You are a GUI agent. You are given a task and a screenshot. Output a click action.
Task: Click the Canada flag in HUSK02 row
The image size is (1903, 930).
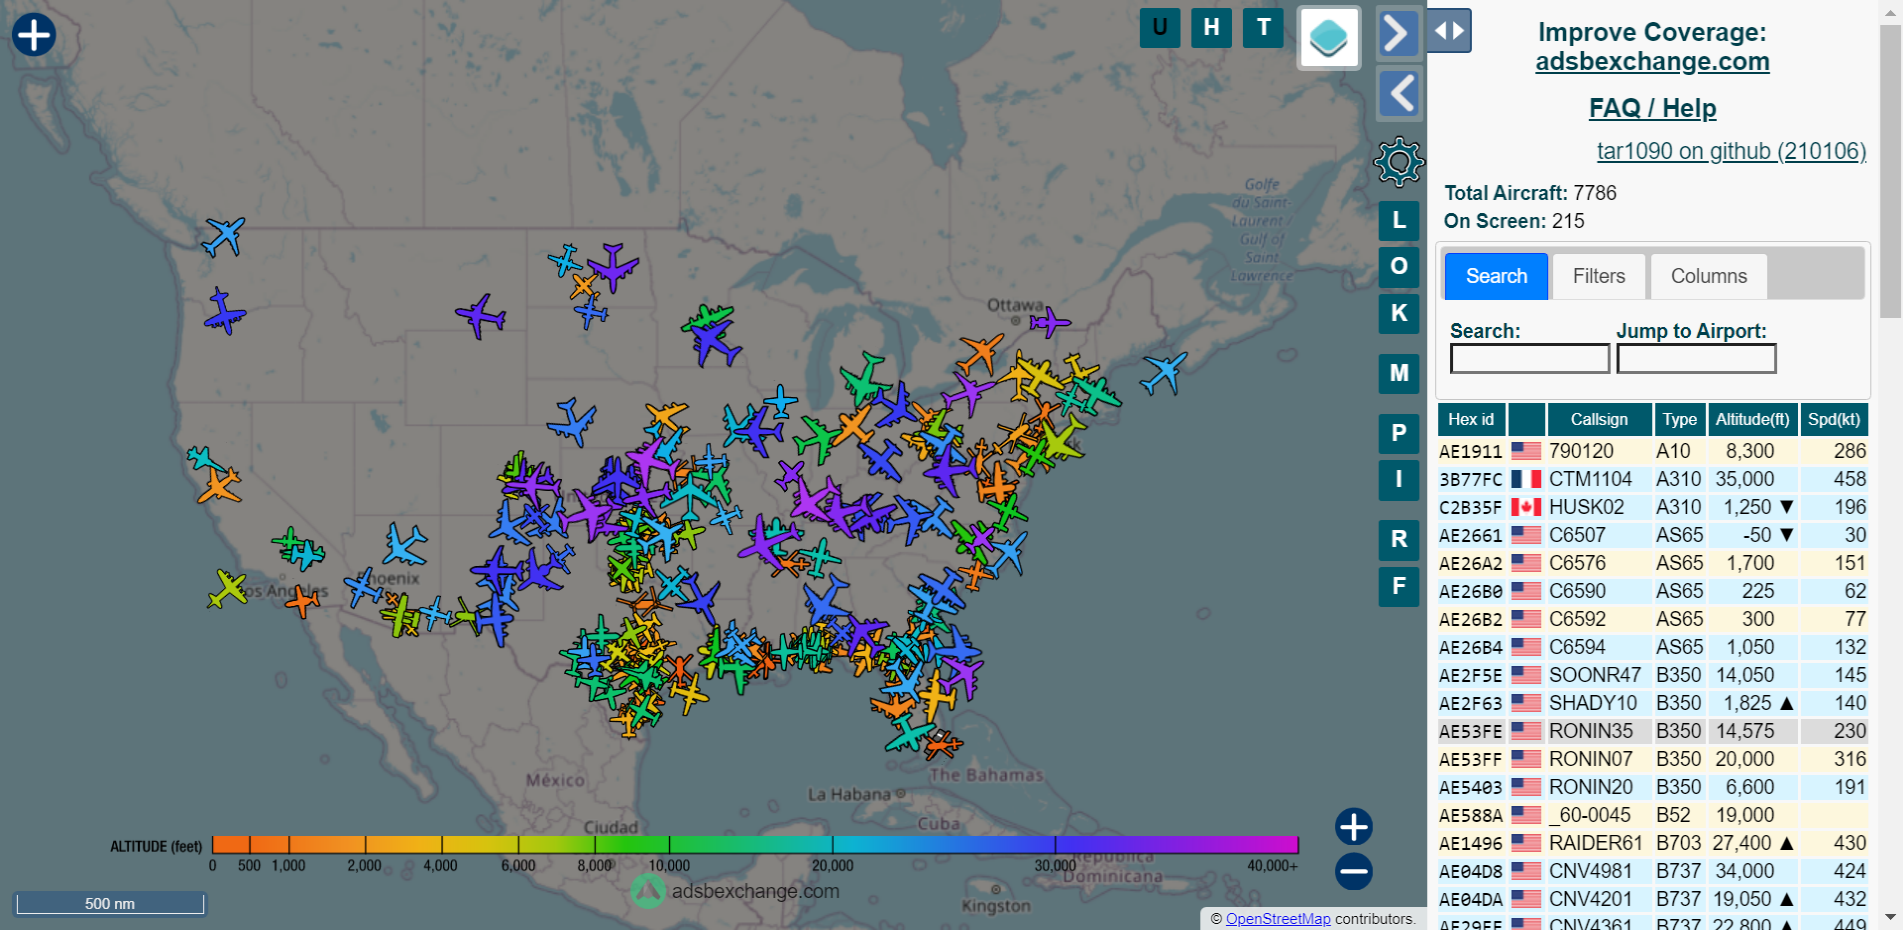(x=1526, y=507)
